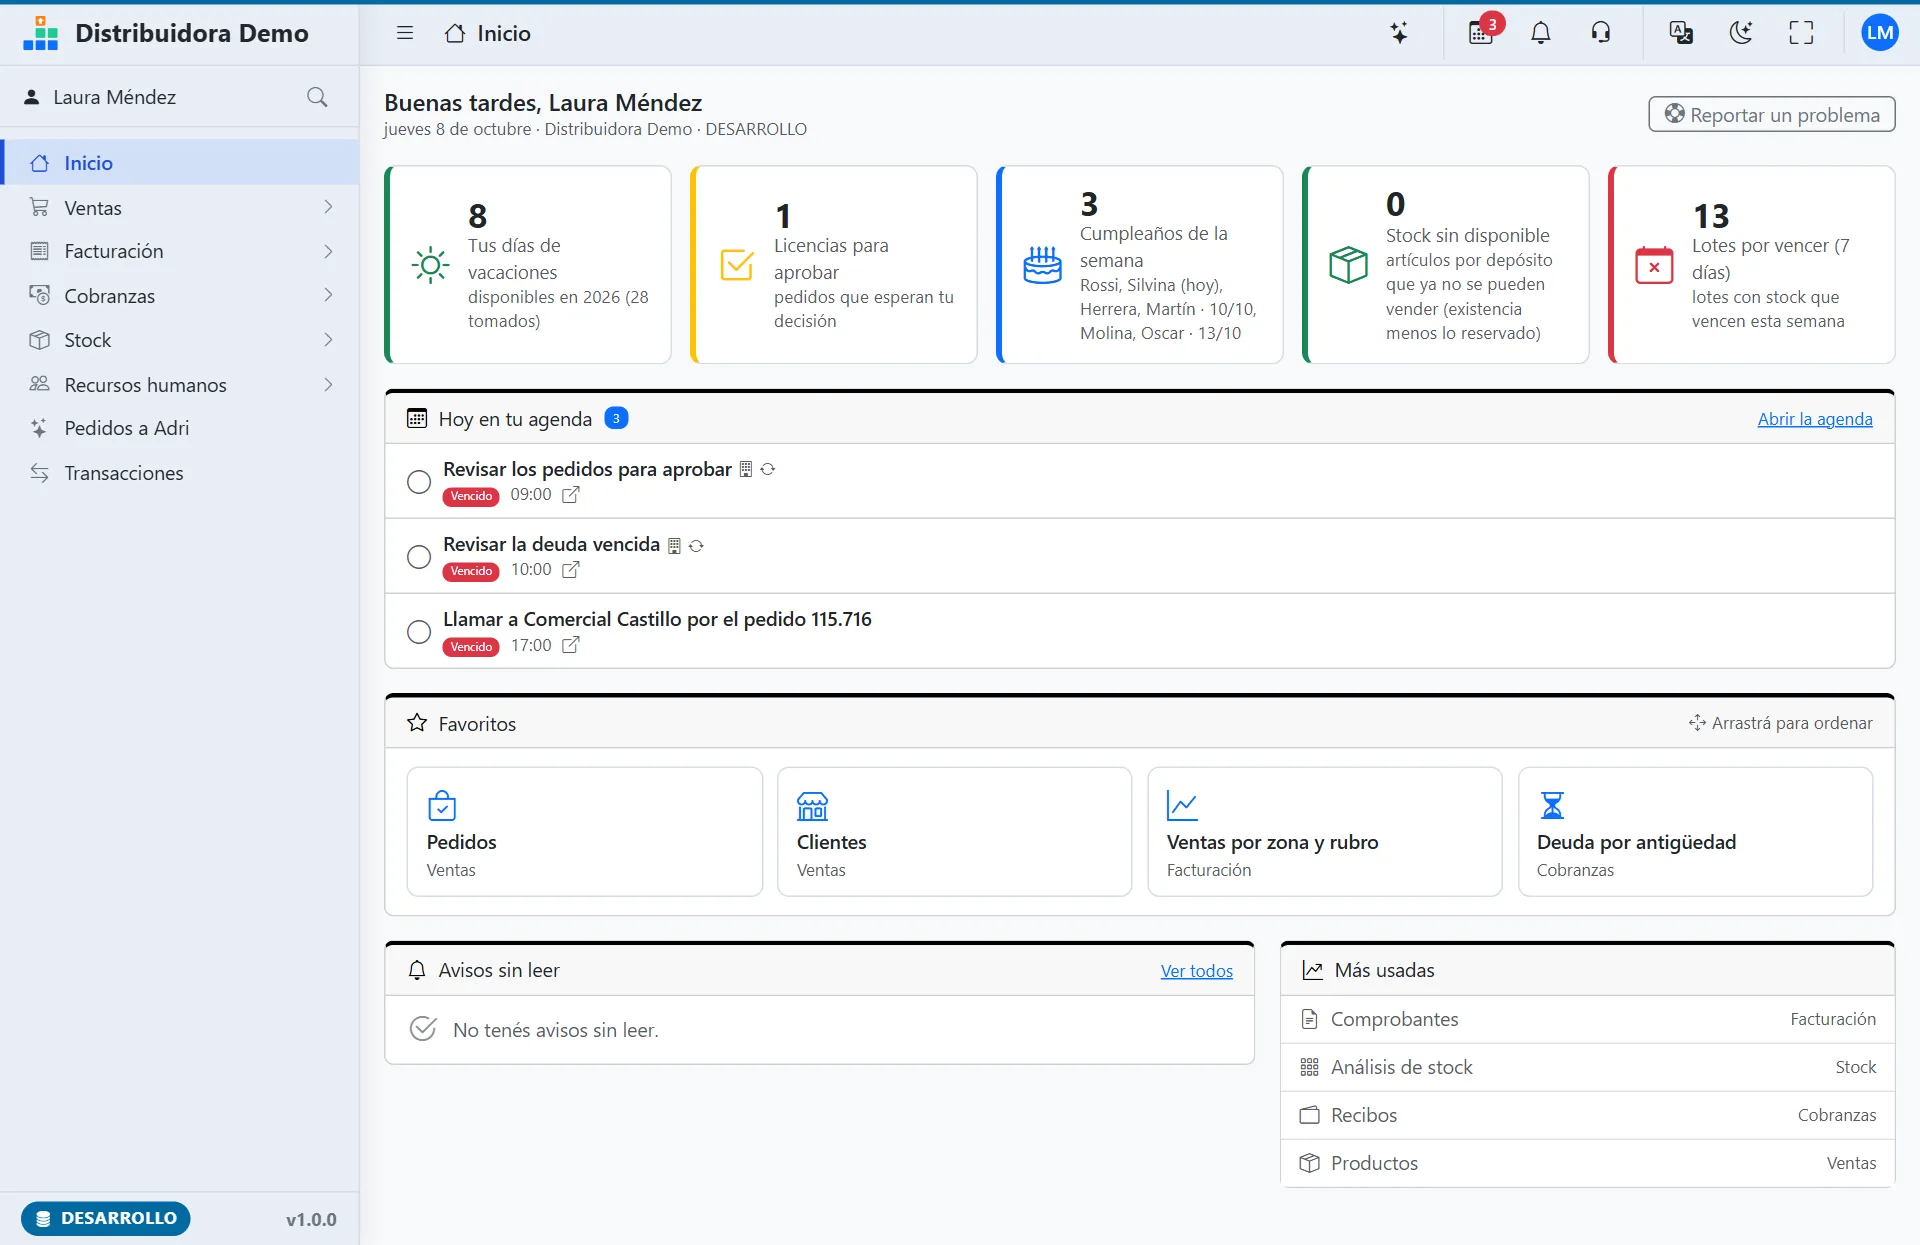Open Deuda por antigüedad favorite

coord(1695,831)
